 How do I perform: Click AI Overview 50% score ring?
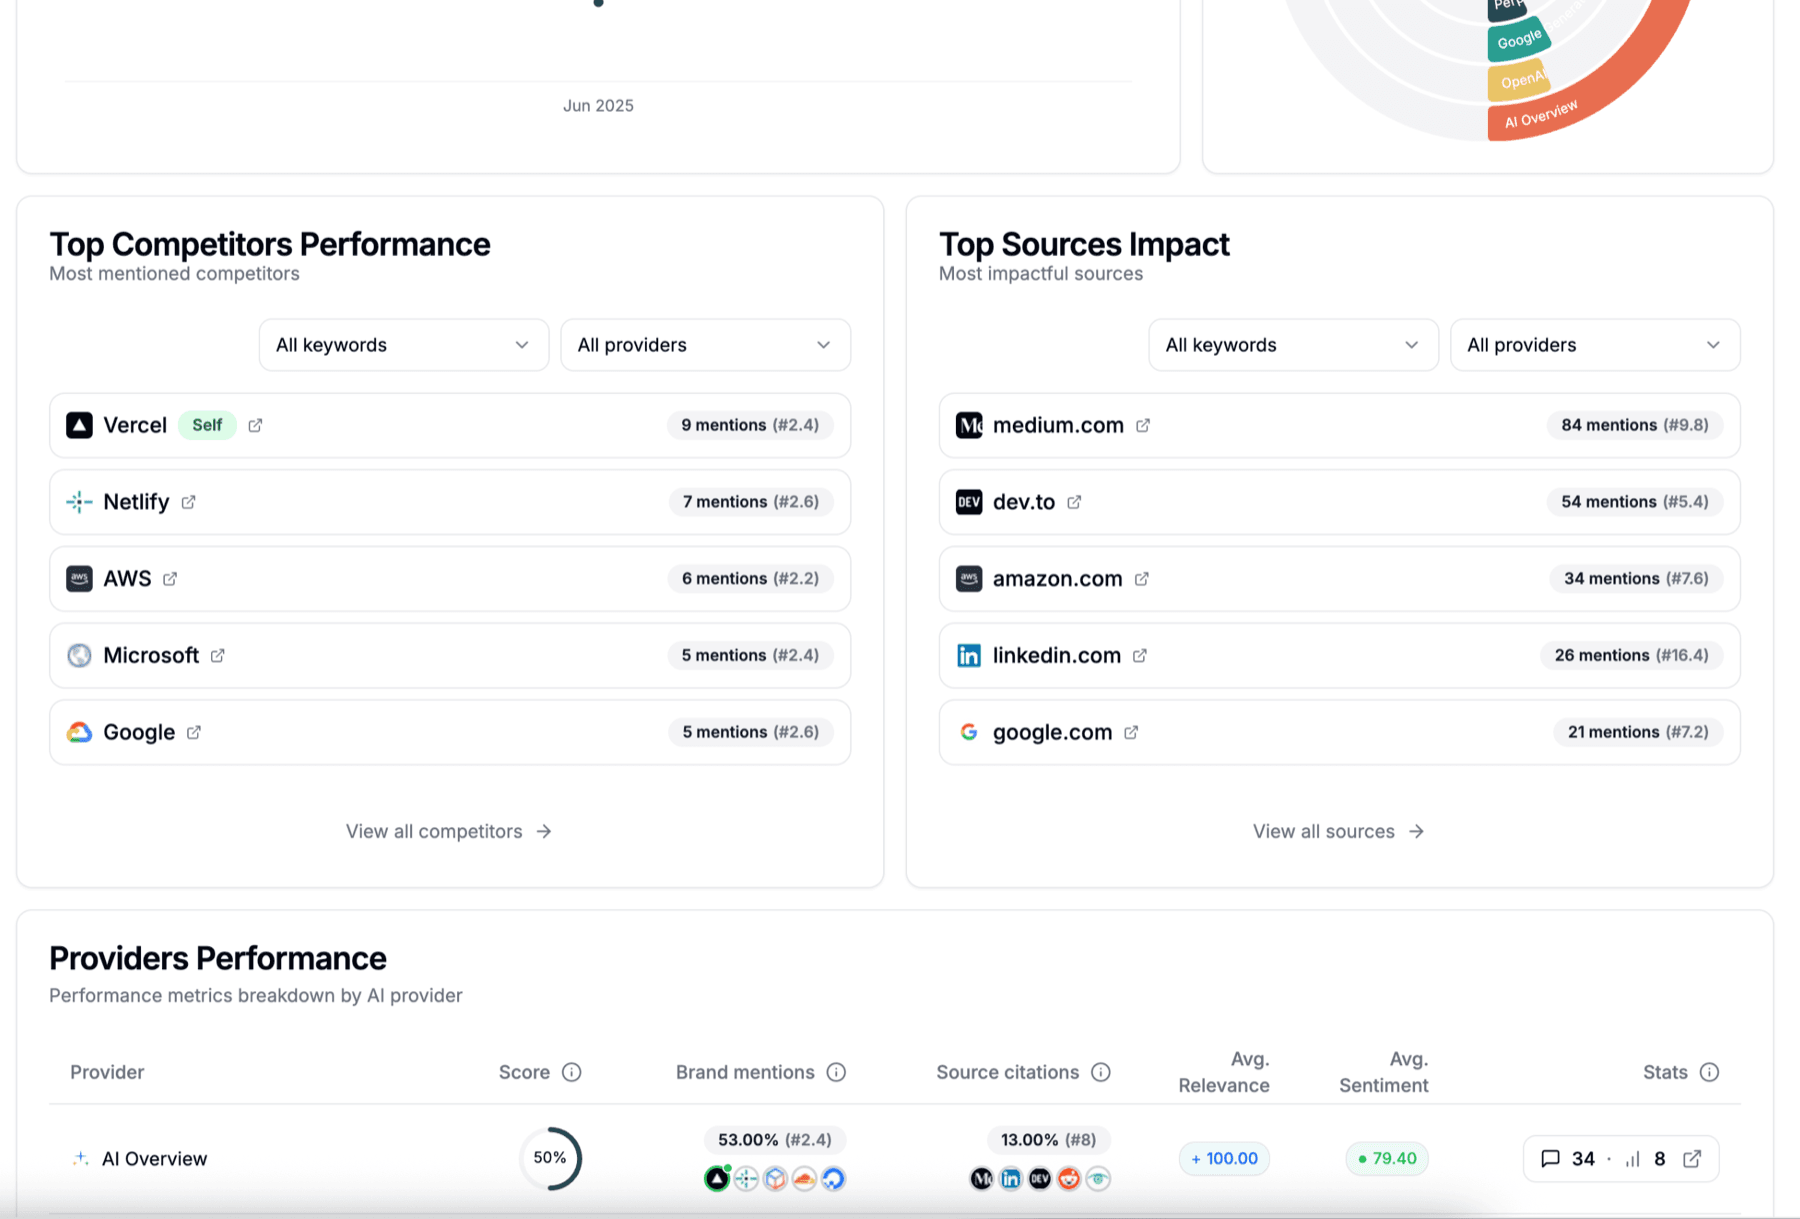(550, 1158)
